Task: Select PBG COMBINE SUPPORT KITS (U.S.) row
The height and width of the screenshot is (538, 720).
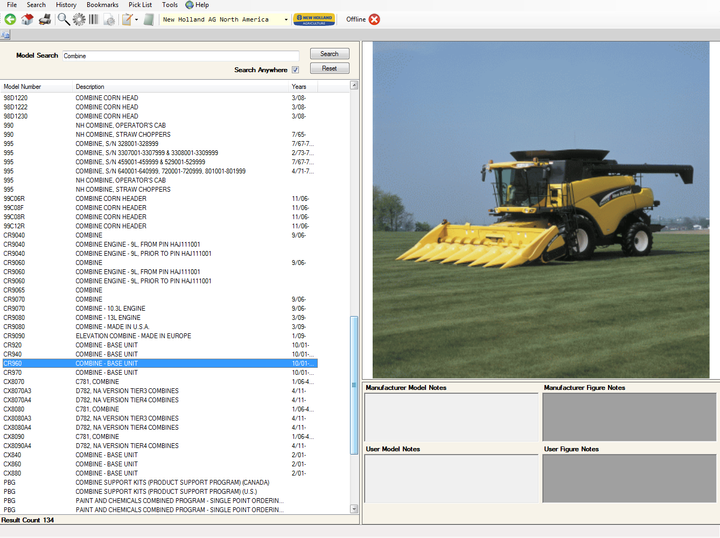Action: click(x=159, y=492)
